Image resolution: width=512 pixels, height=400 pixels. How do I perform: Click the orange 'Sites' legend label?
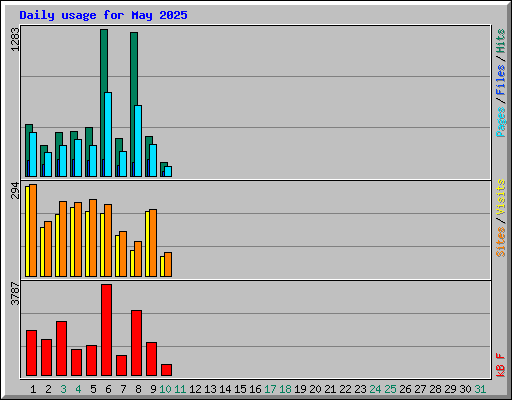(501, 242)
